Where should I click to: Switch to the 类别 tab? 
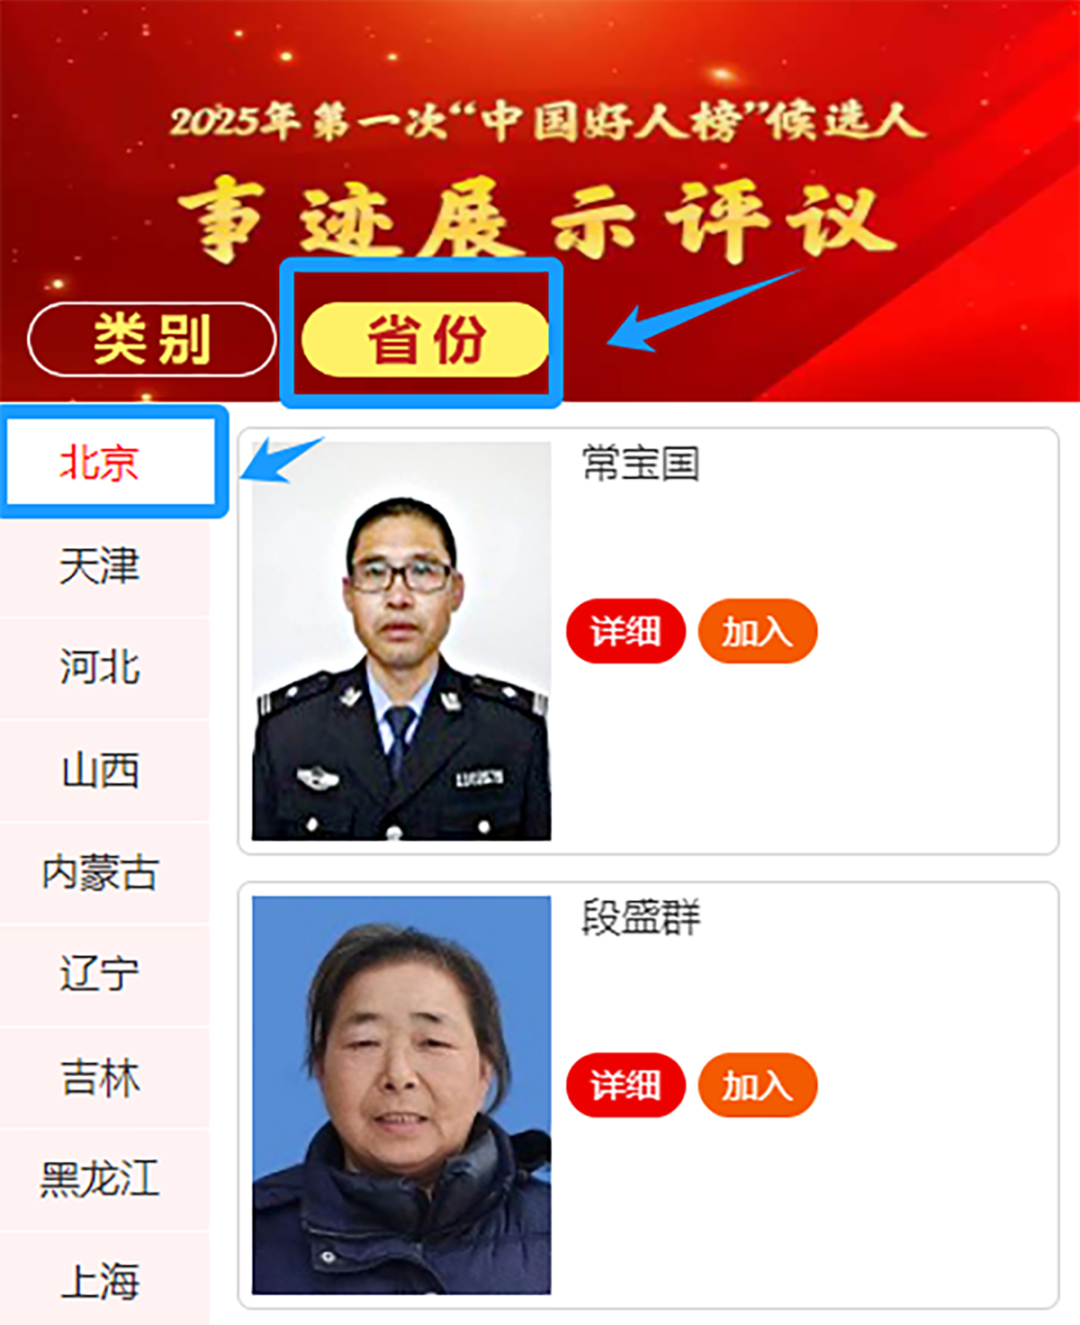(151, 339)
